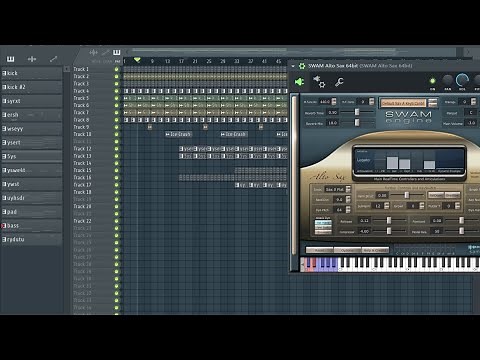This screenshot has height=360, width=480.
Task: Select the Sys pattern
Action: click(x=32, y=156)
